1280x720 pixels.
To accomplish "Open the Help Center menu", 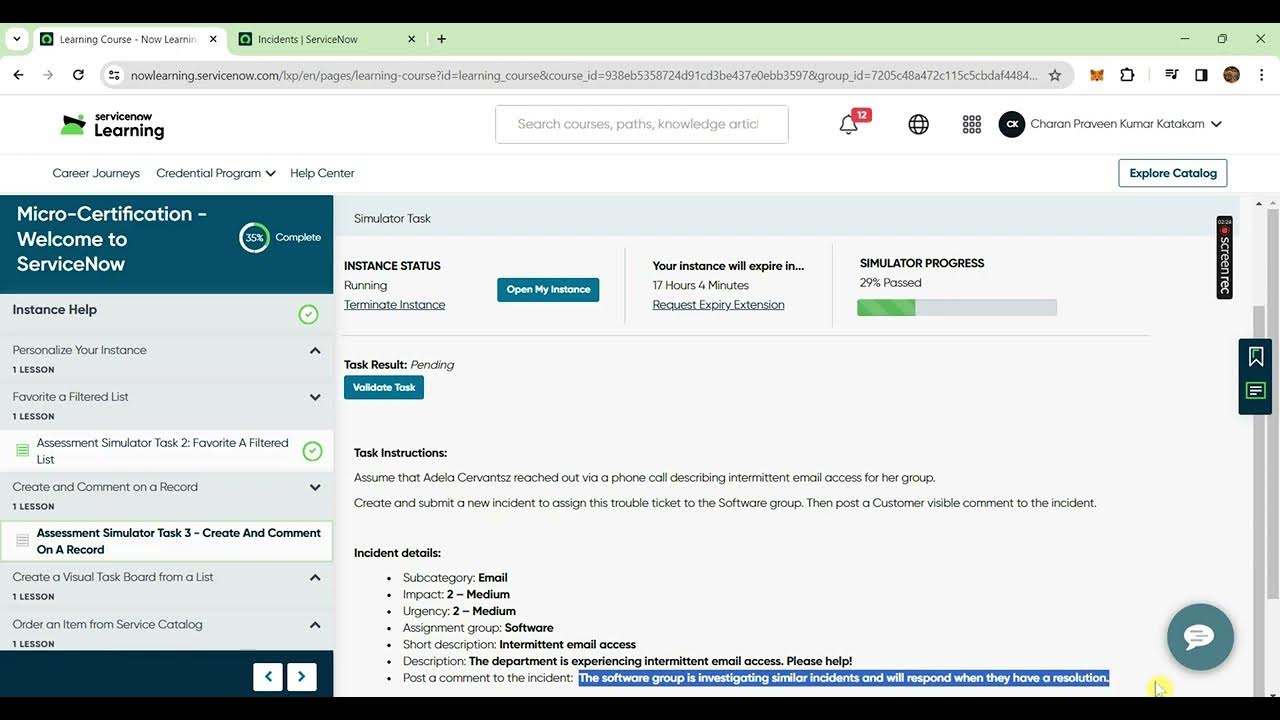I will [322, 173].
